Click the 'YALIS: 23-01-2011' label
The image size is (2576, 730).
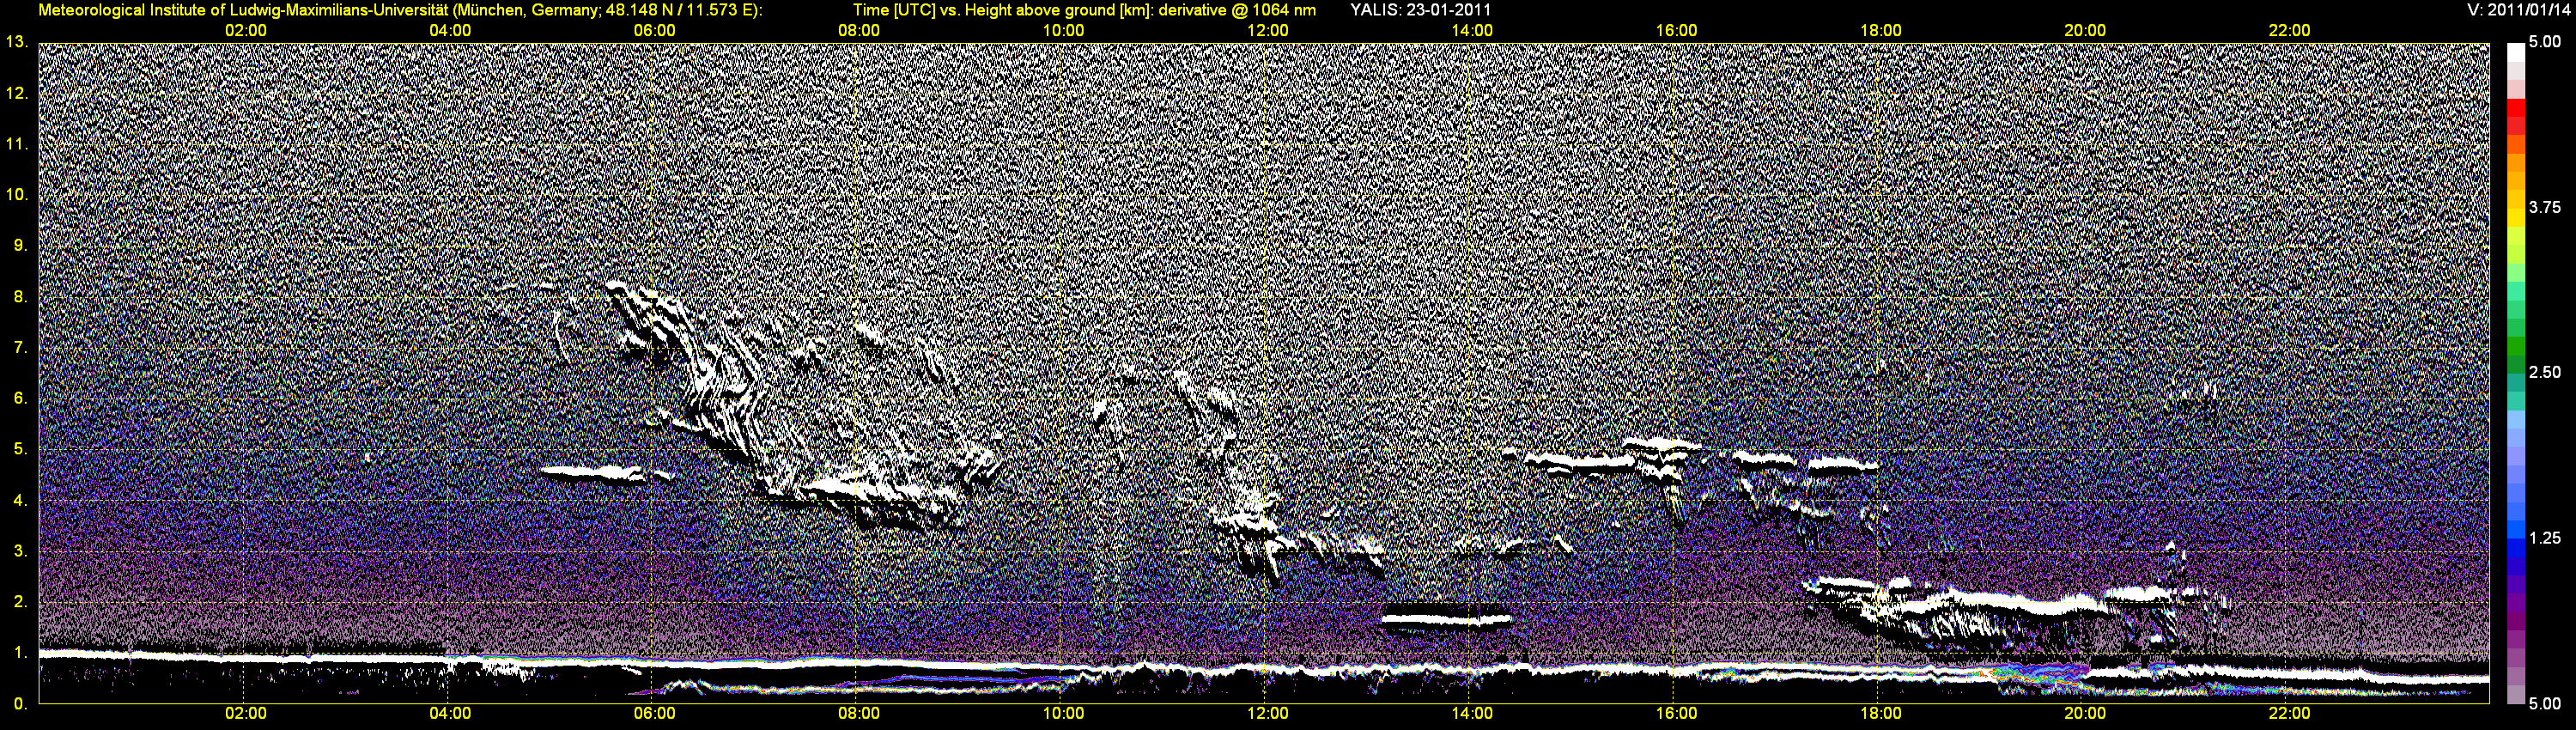click(x=1420, y=10)
